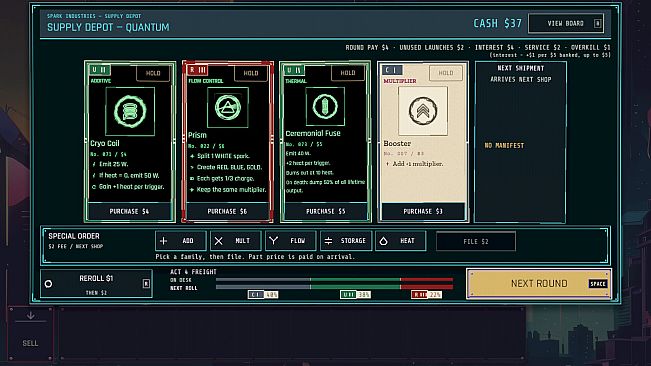Purchase Cryo Coil for $4
The width and height of the screenshot is (651, 366).
tap(130, 212)
